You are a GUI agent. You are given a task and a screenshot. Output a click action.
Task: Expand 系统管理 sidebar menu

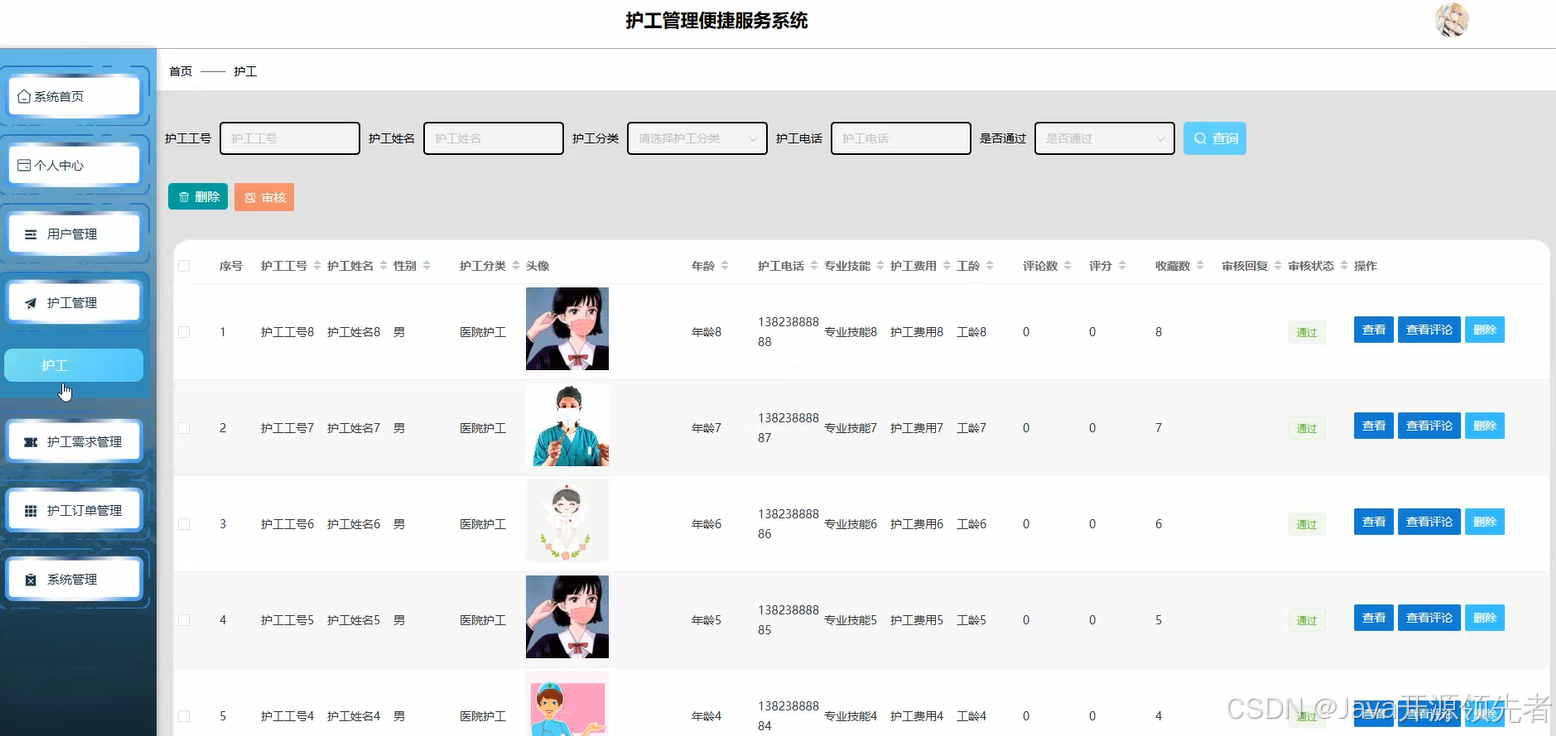click(74, 580)
